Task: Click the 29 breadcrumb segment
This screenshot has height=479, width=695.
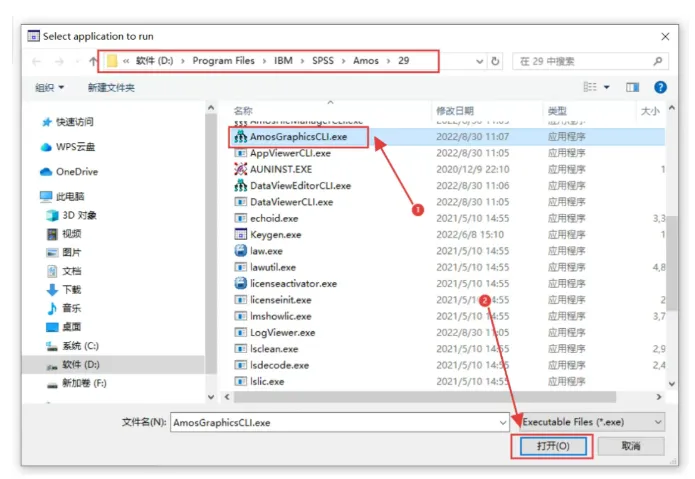Action: 403,61
